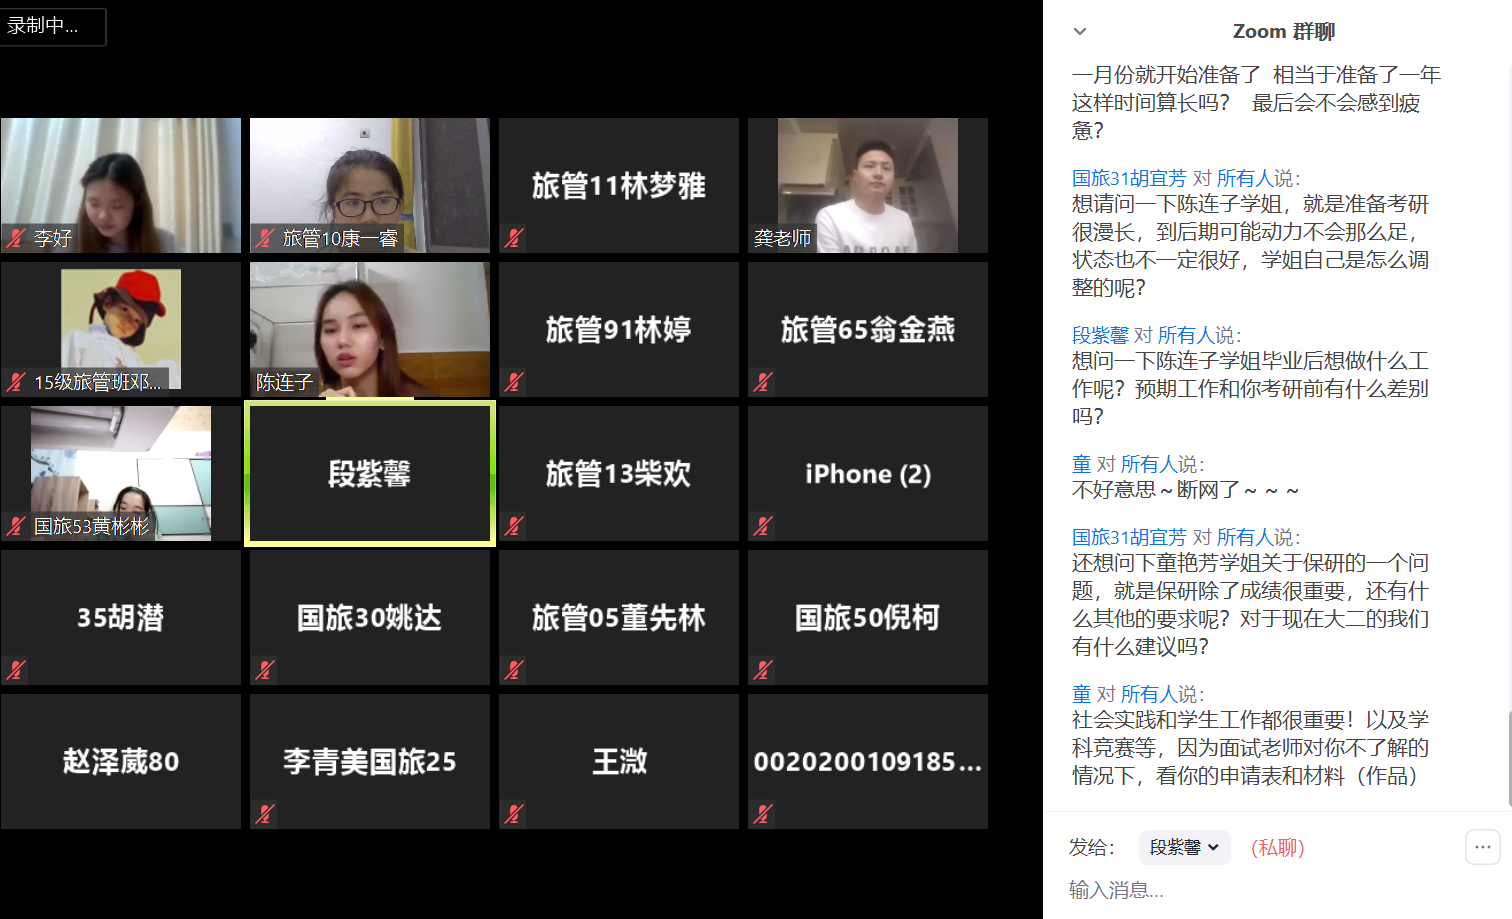This screenshot has width=1512, height=919.
Task: Collapse the Zoom 群聊 panel chevron
Action: coord(1080,31)
